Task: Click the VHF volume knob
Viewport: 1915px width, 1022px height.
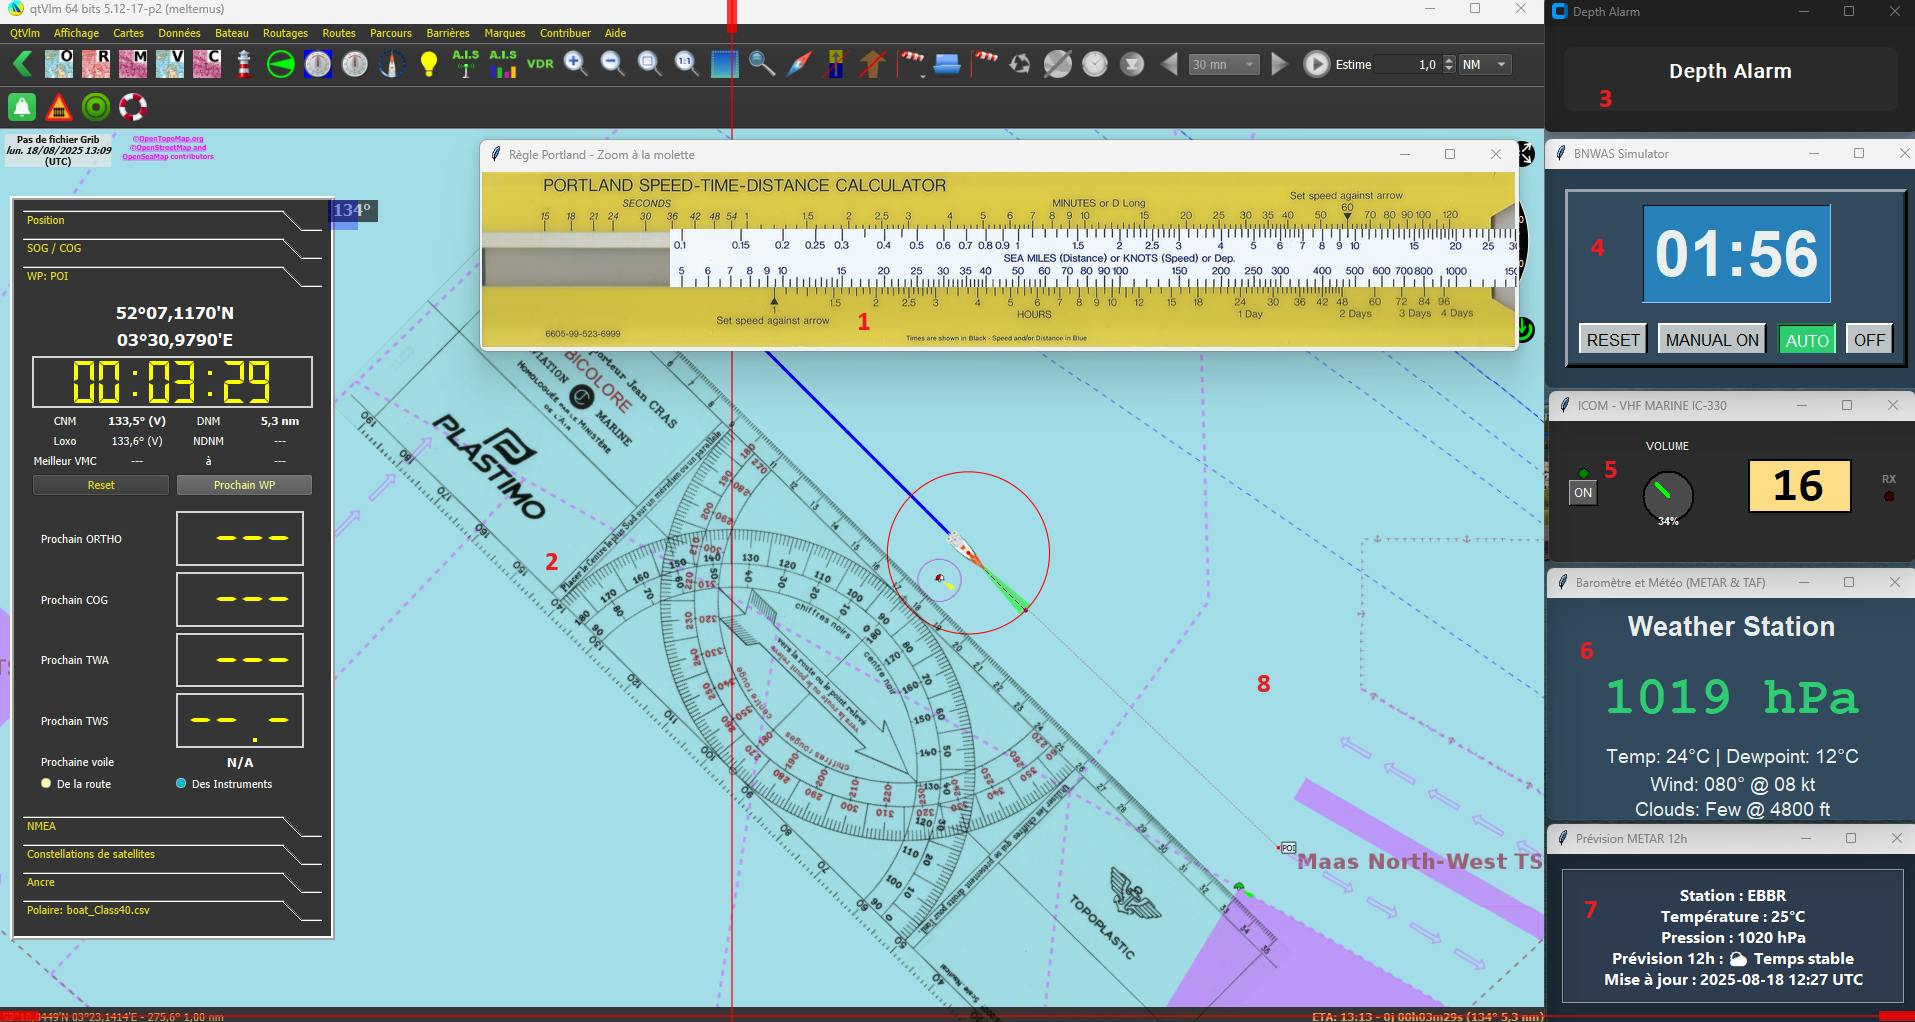Action: pos(1667,495)
